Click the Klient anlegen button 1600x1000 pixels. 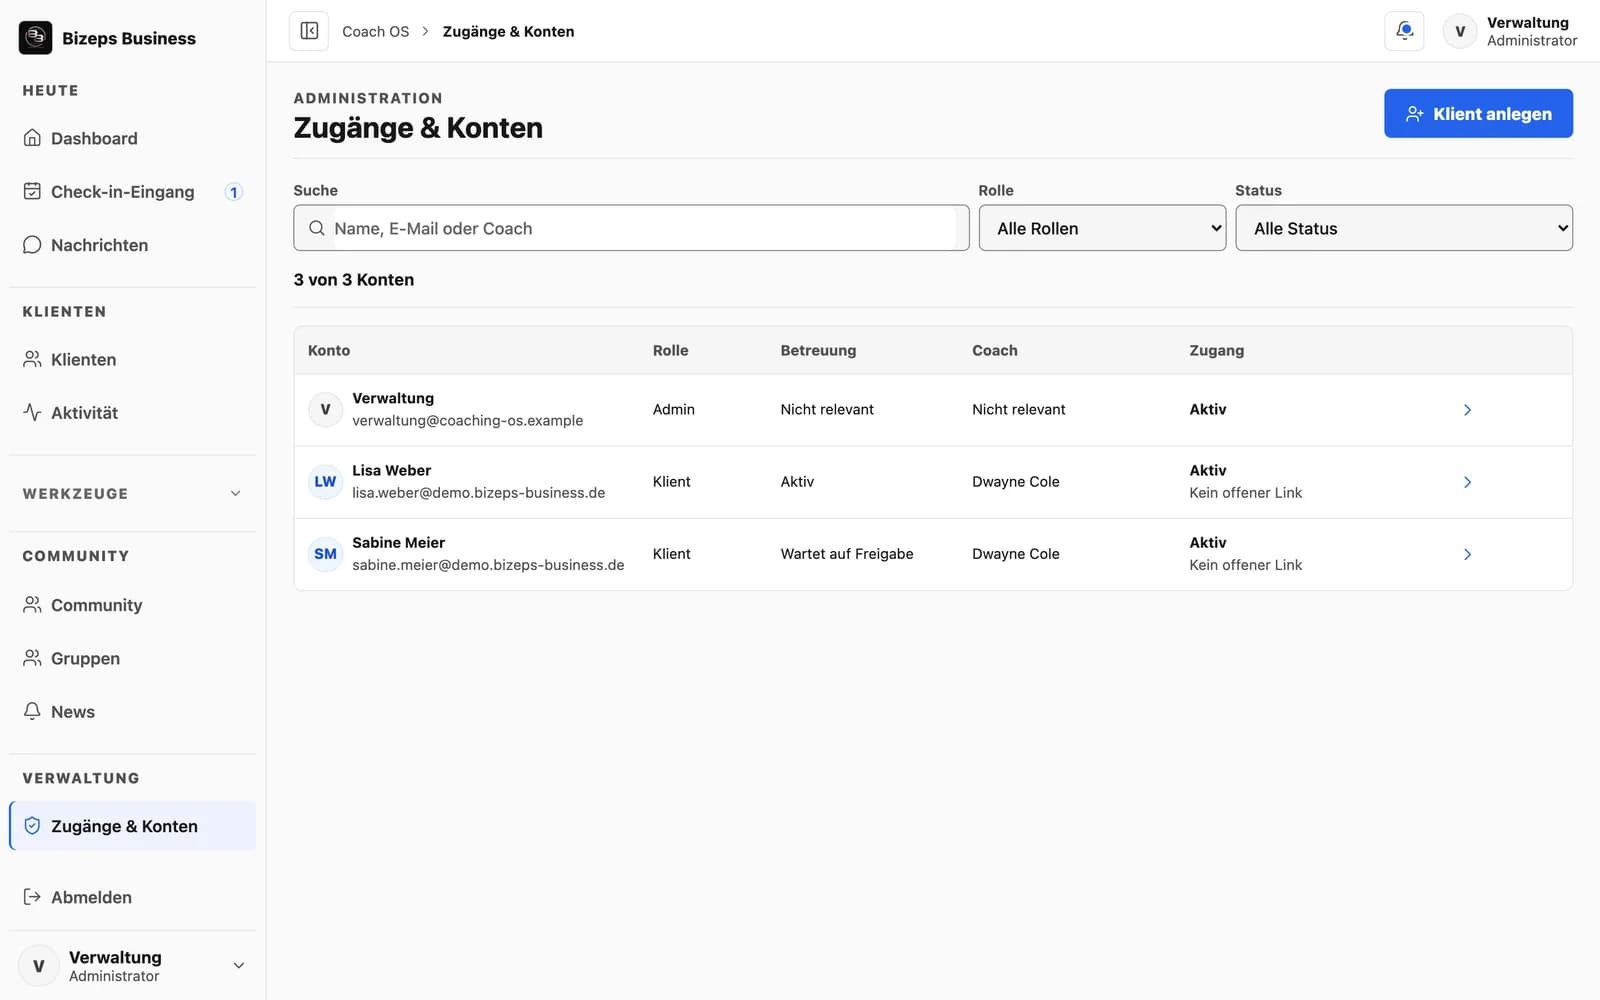coord(1478,114)
